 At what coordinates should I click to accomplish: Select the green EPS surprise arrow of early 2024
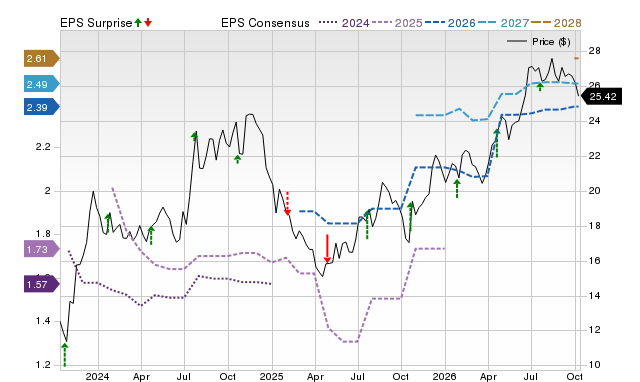pyautogui.click(x=108, y=223)
